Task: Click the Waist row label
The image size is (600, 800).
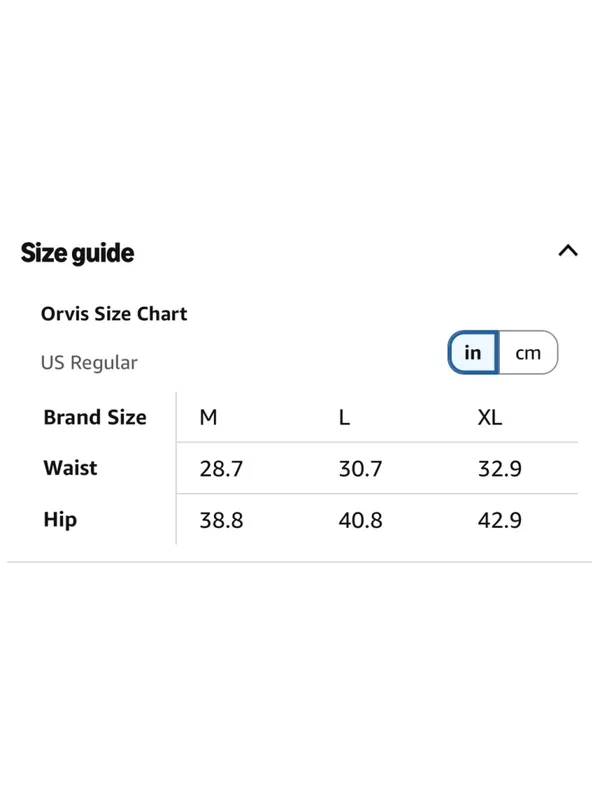Action: coord(70,468)
